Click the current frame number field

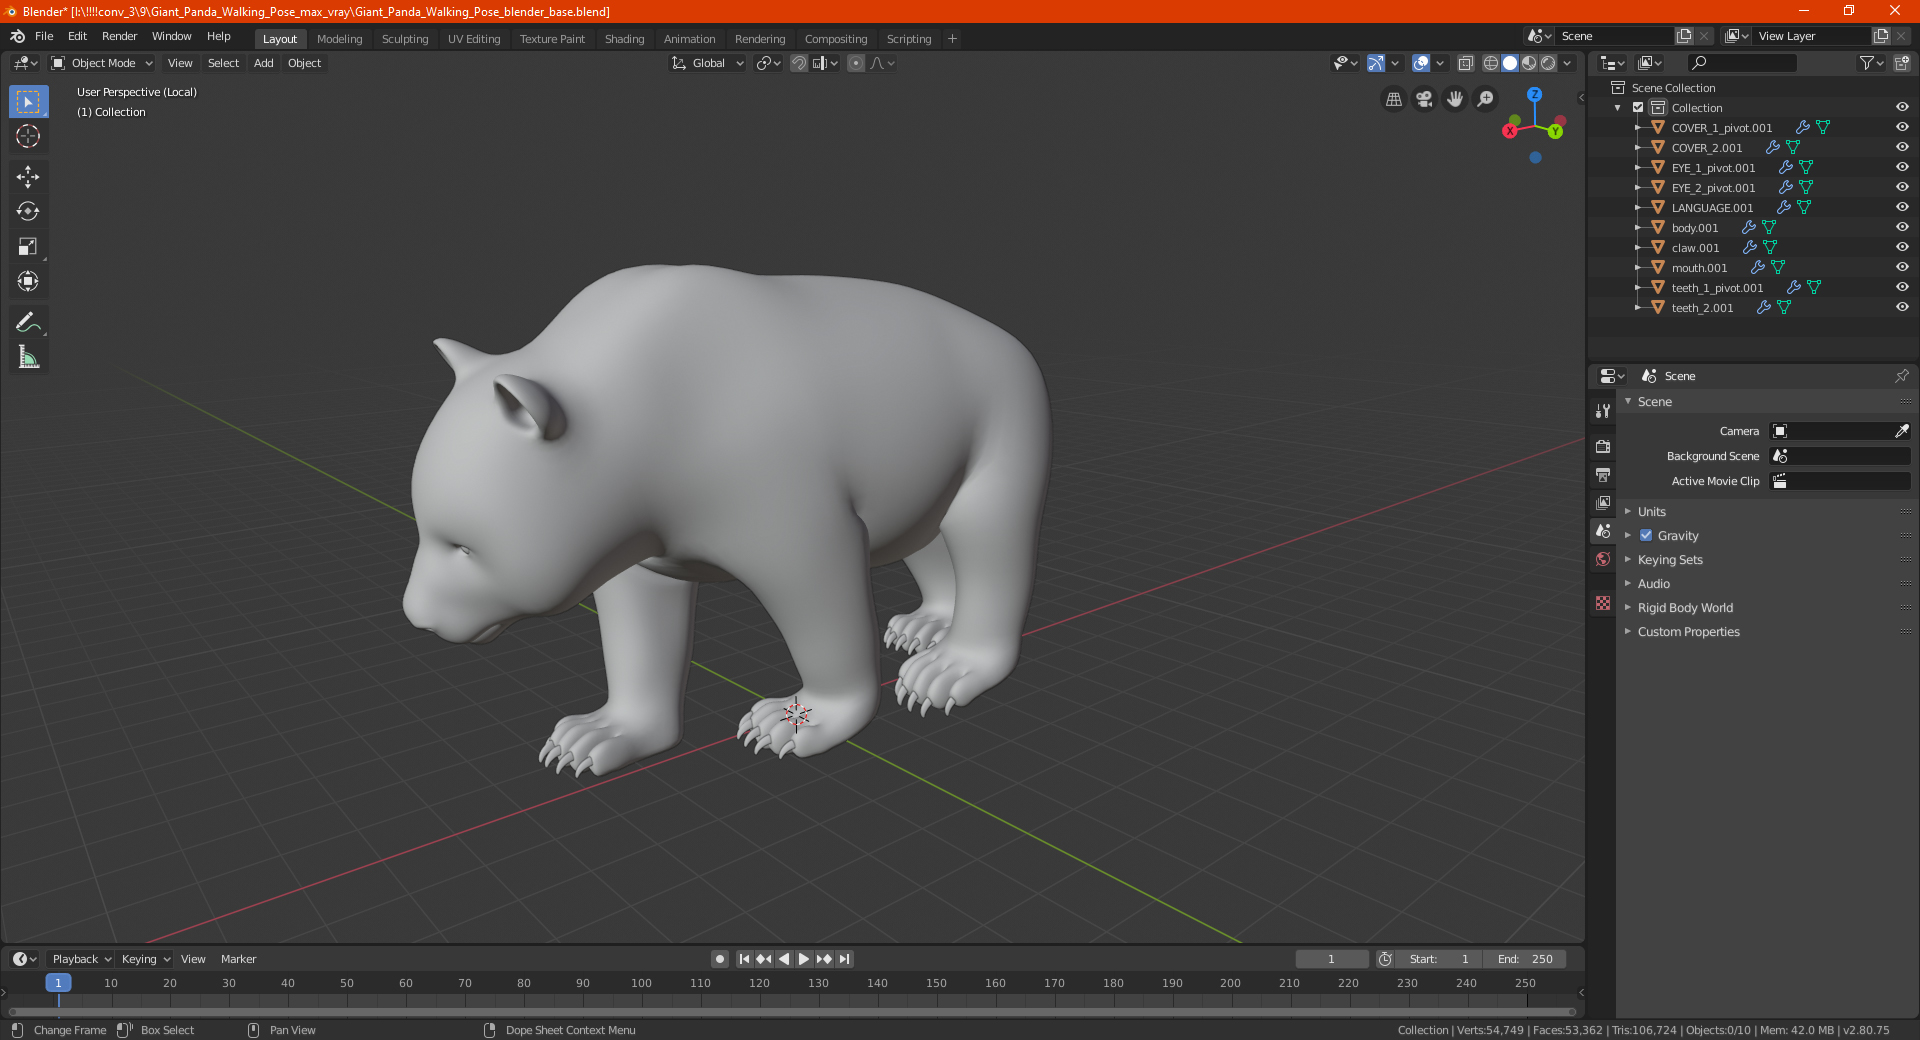[1331, 959]
